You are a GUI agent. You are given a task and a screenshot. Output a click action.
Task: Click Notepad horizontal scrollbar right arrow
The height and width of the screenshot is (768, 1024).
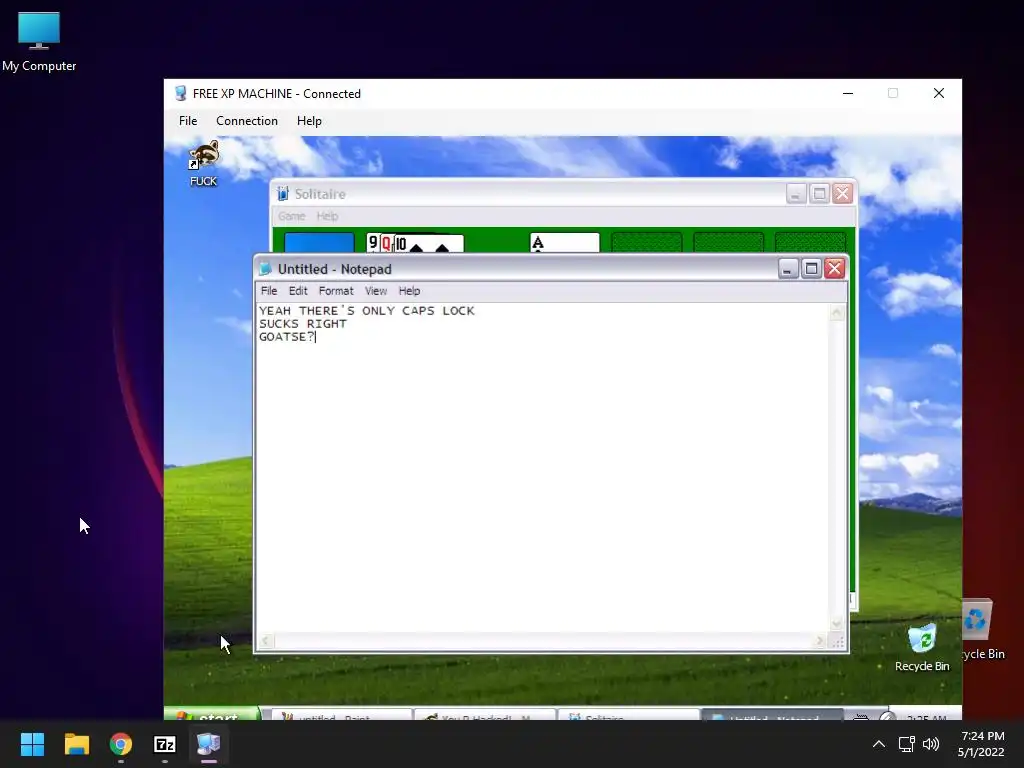click(820, 641)
